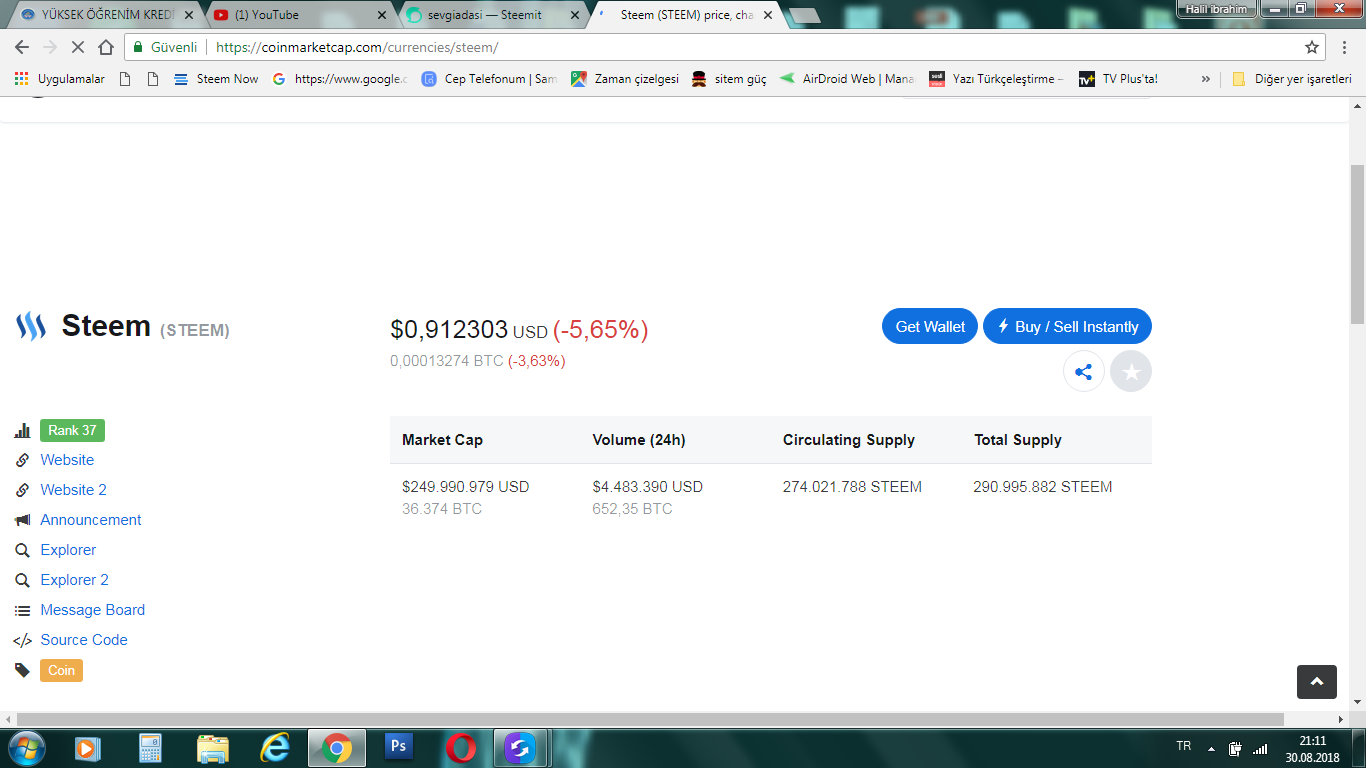
Task: Click the Market Cap column header
Action: pos(442,440)
